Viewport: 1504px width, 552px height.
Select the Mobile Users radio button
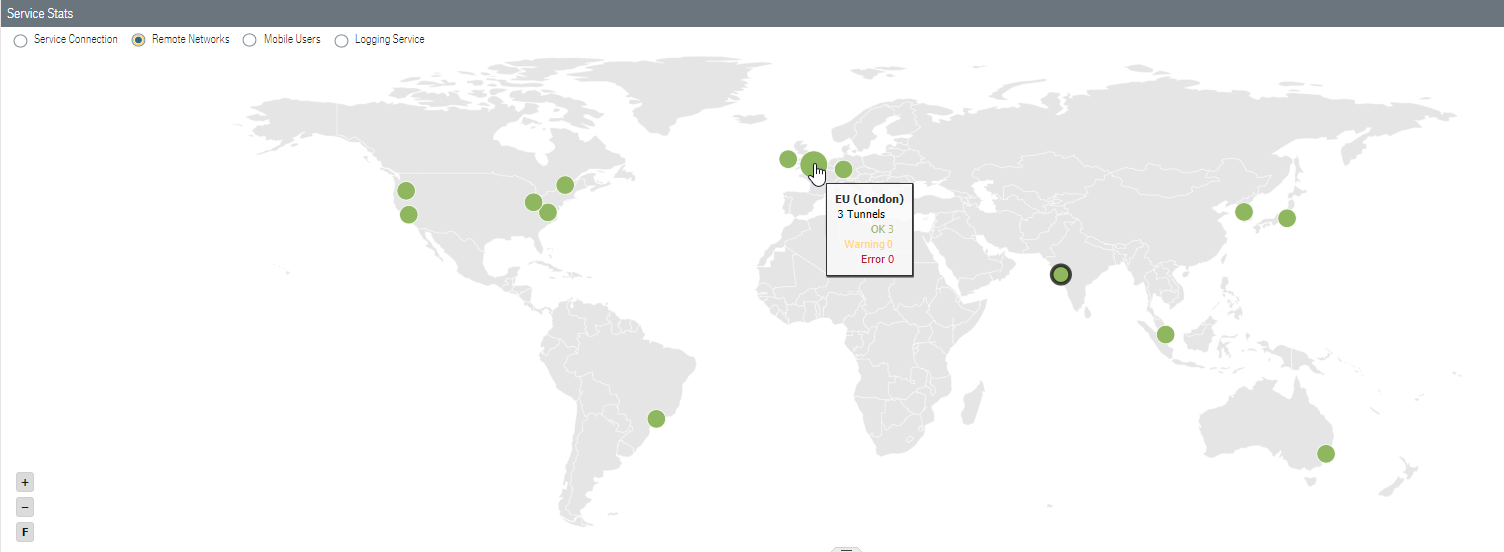[x=250, y=41]
